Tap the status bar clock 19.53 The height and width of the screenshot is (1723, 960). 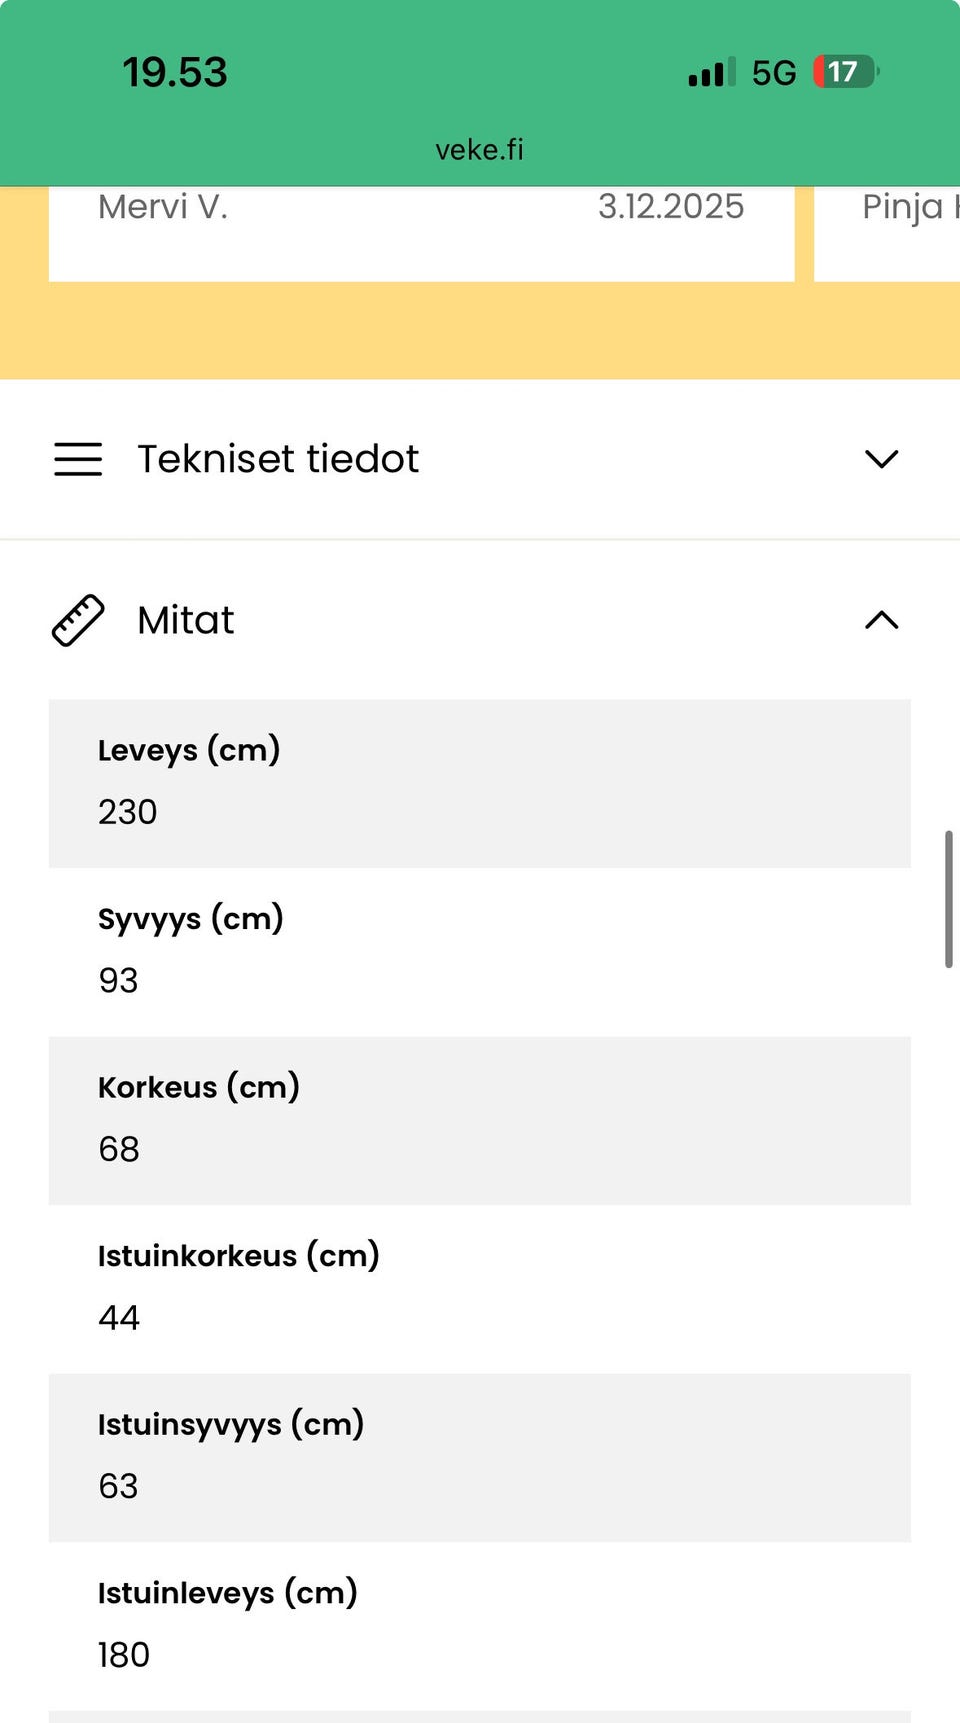point(175,73)
